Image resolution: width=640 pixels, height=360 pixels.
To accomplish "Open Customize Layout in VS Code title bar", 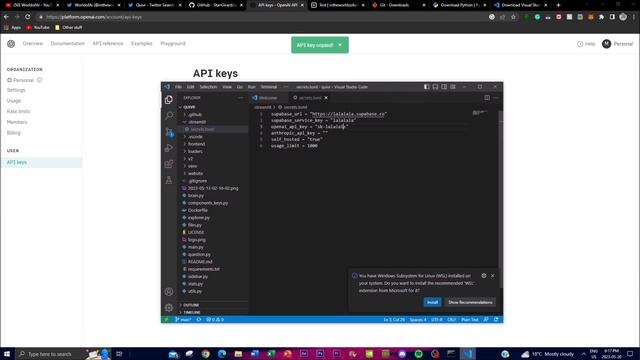I will click(x=453, y=87).
